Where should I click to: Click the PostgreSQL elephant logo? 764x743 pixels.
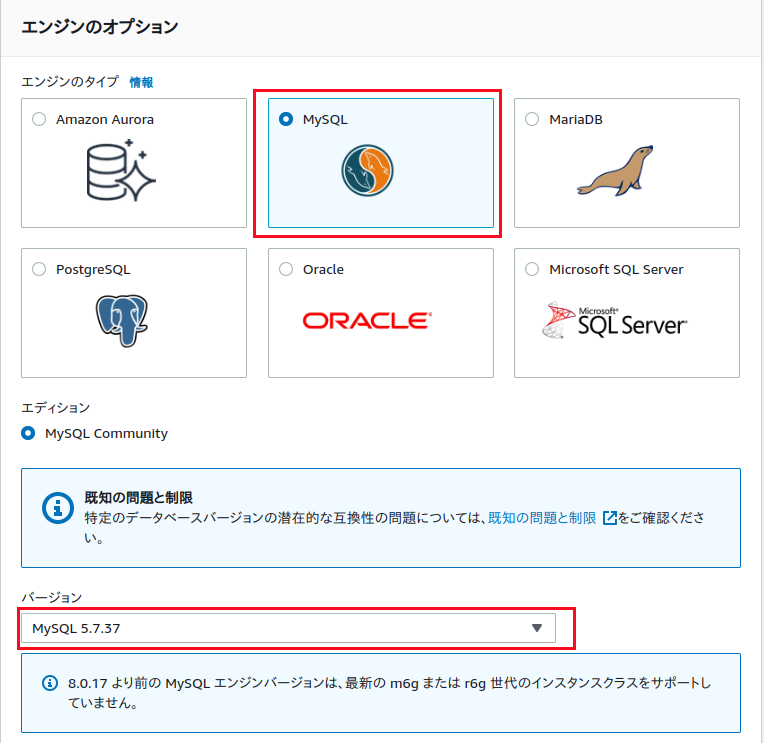pyautogui.click(x=122, y=320)
